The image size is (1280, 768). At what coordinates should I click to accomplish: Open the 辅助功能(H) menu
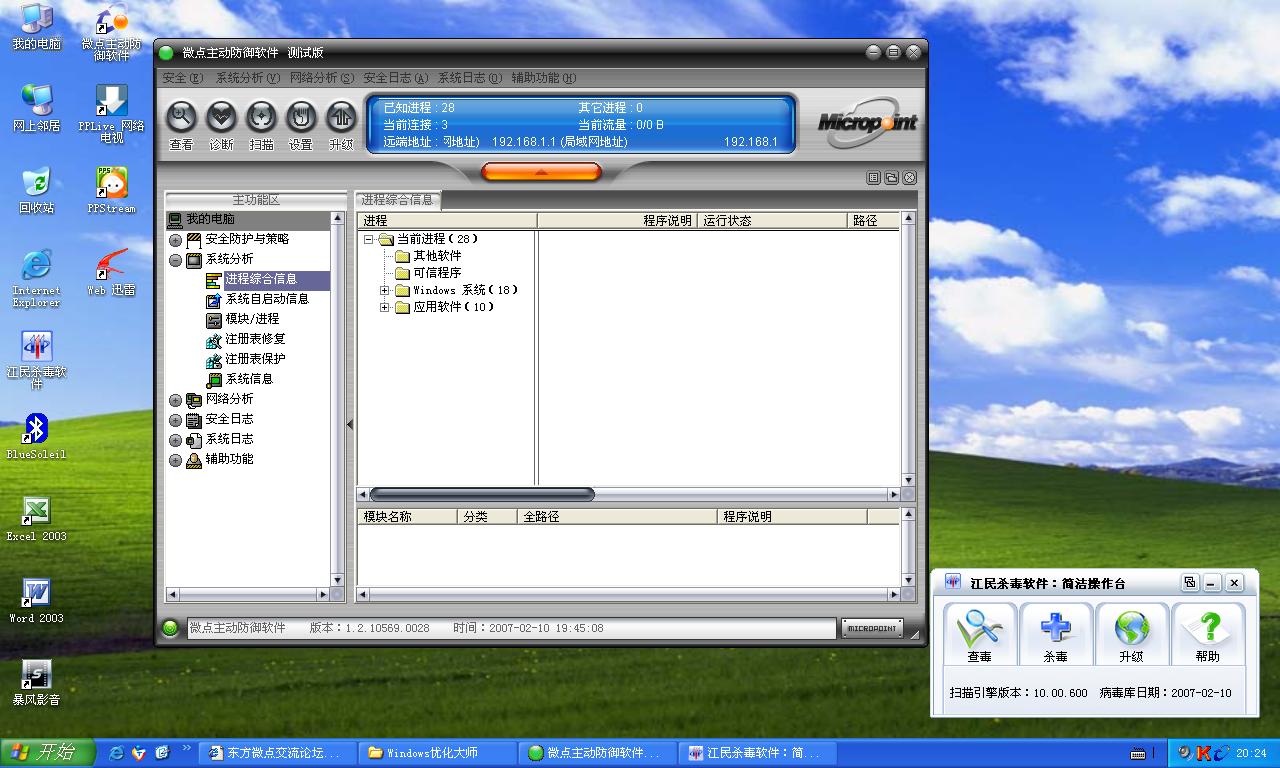[543, 78]
